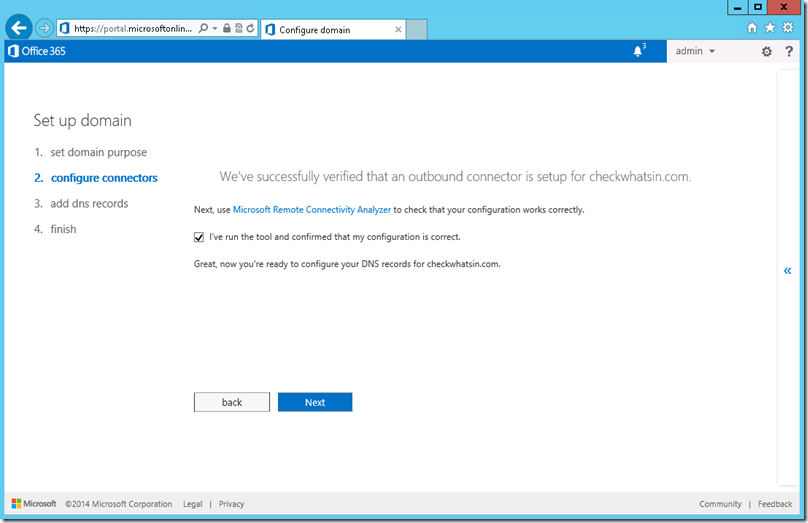This screenshot has height=523, width=808.
Task: Maximize the browser window
Action: pyautogui.click(x=758, y=7)
